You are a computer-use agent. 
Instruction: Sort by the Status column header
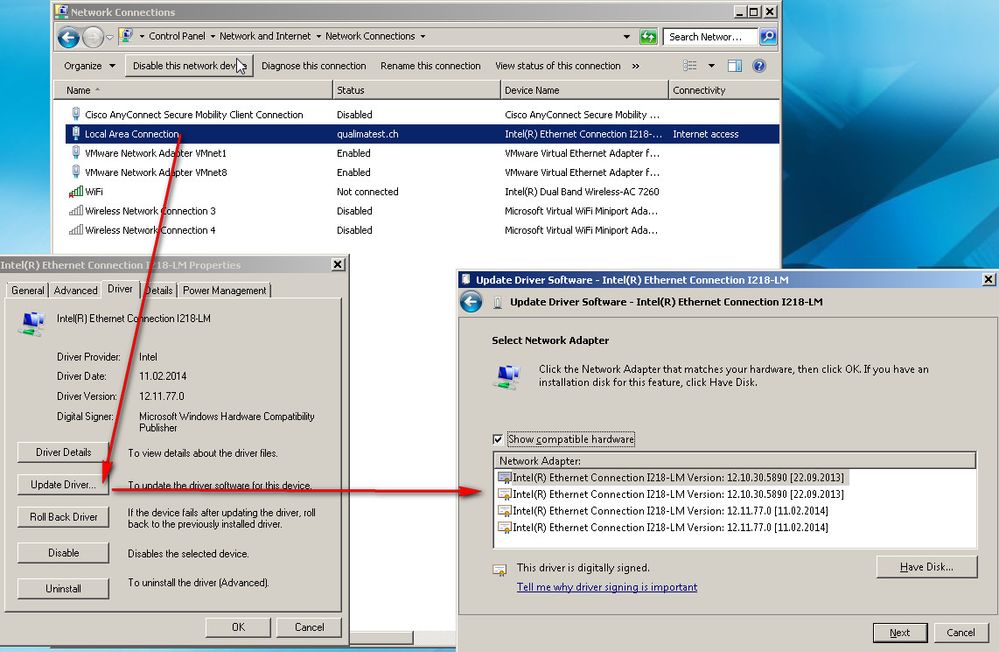[416, 90]
